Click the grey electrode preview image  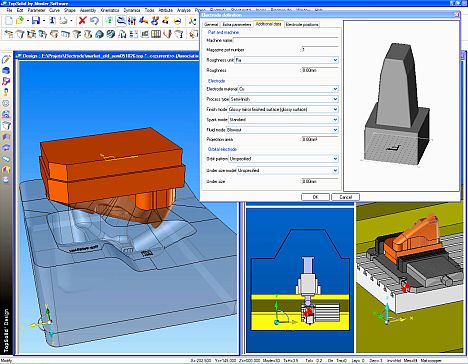pos(401,106)
